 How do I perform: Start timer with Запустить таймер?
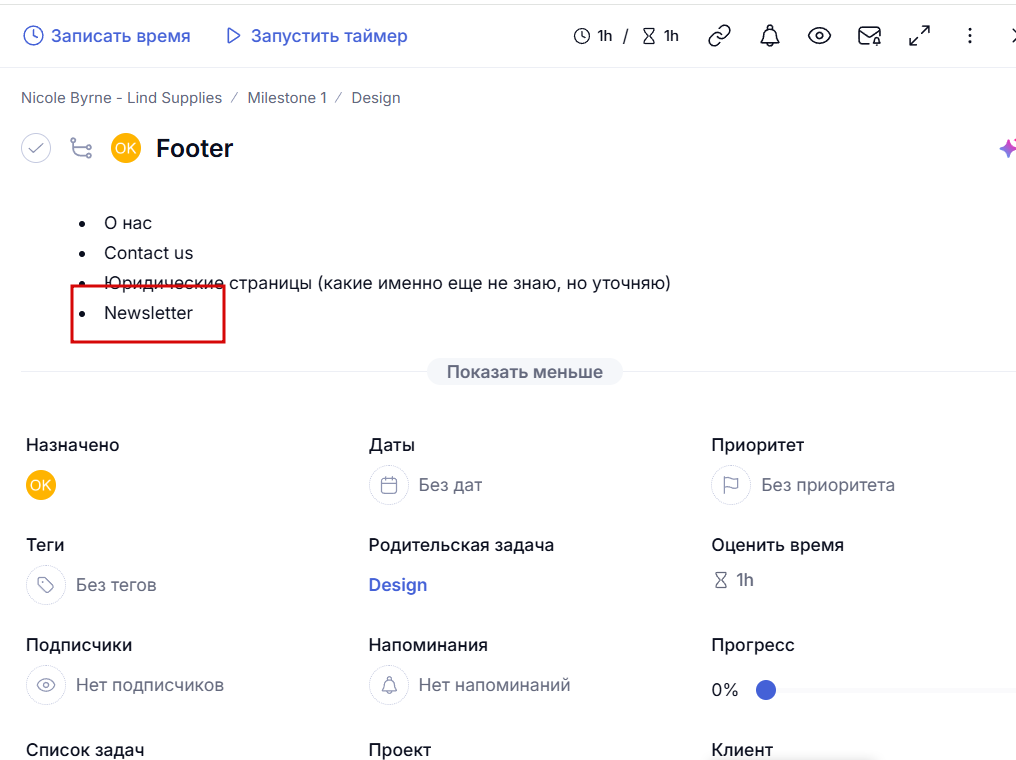click(x=317, y=36)
